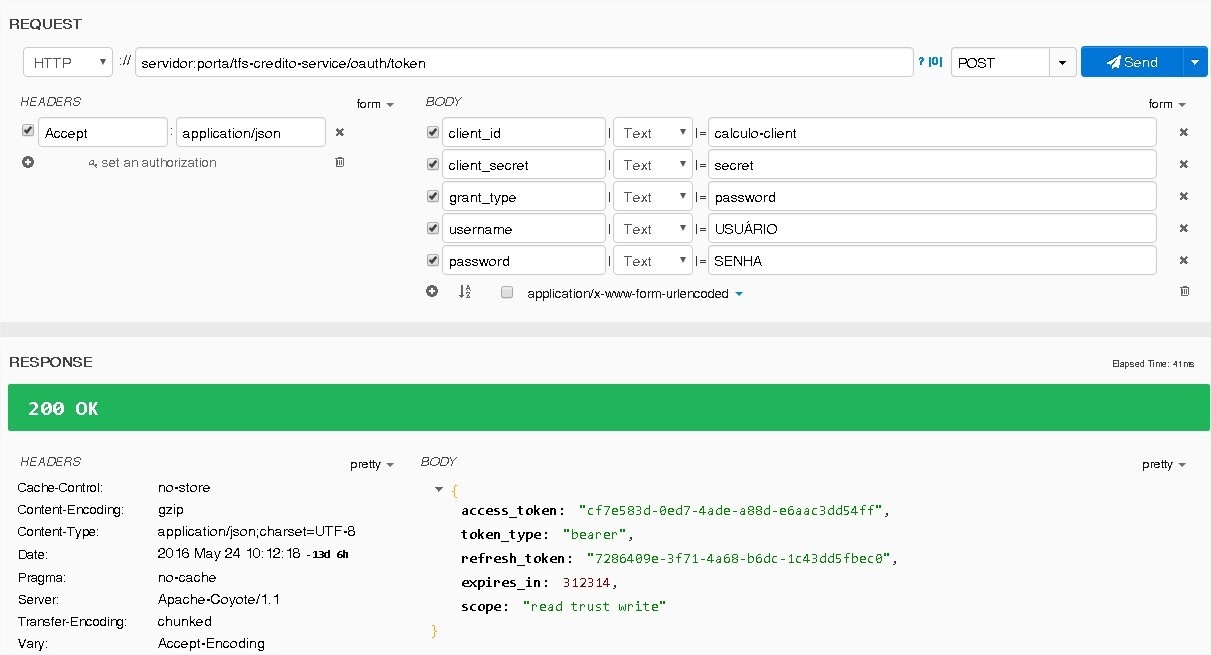Uncheck the Accept header checkbox
The image size is (1211, 655).
pos(28,131)
